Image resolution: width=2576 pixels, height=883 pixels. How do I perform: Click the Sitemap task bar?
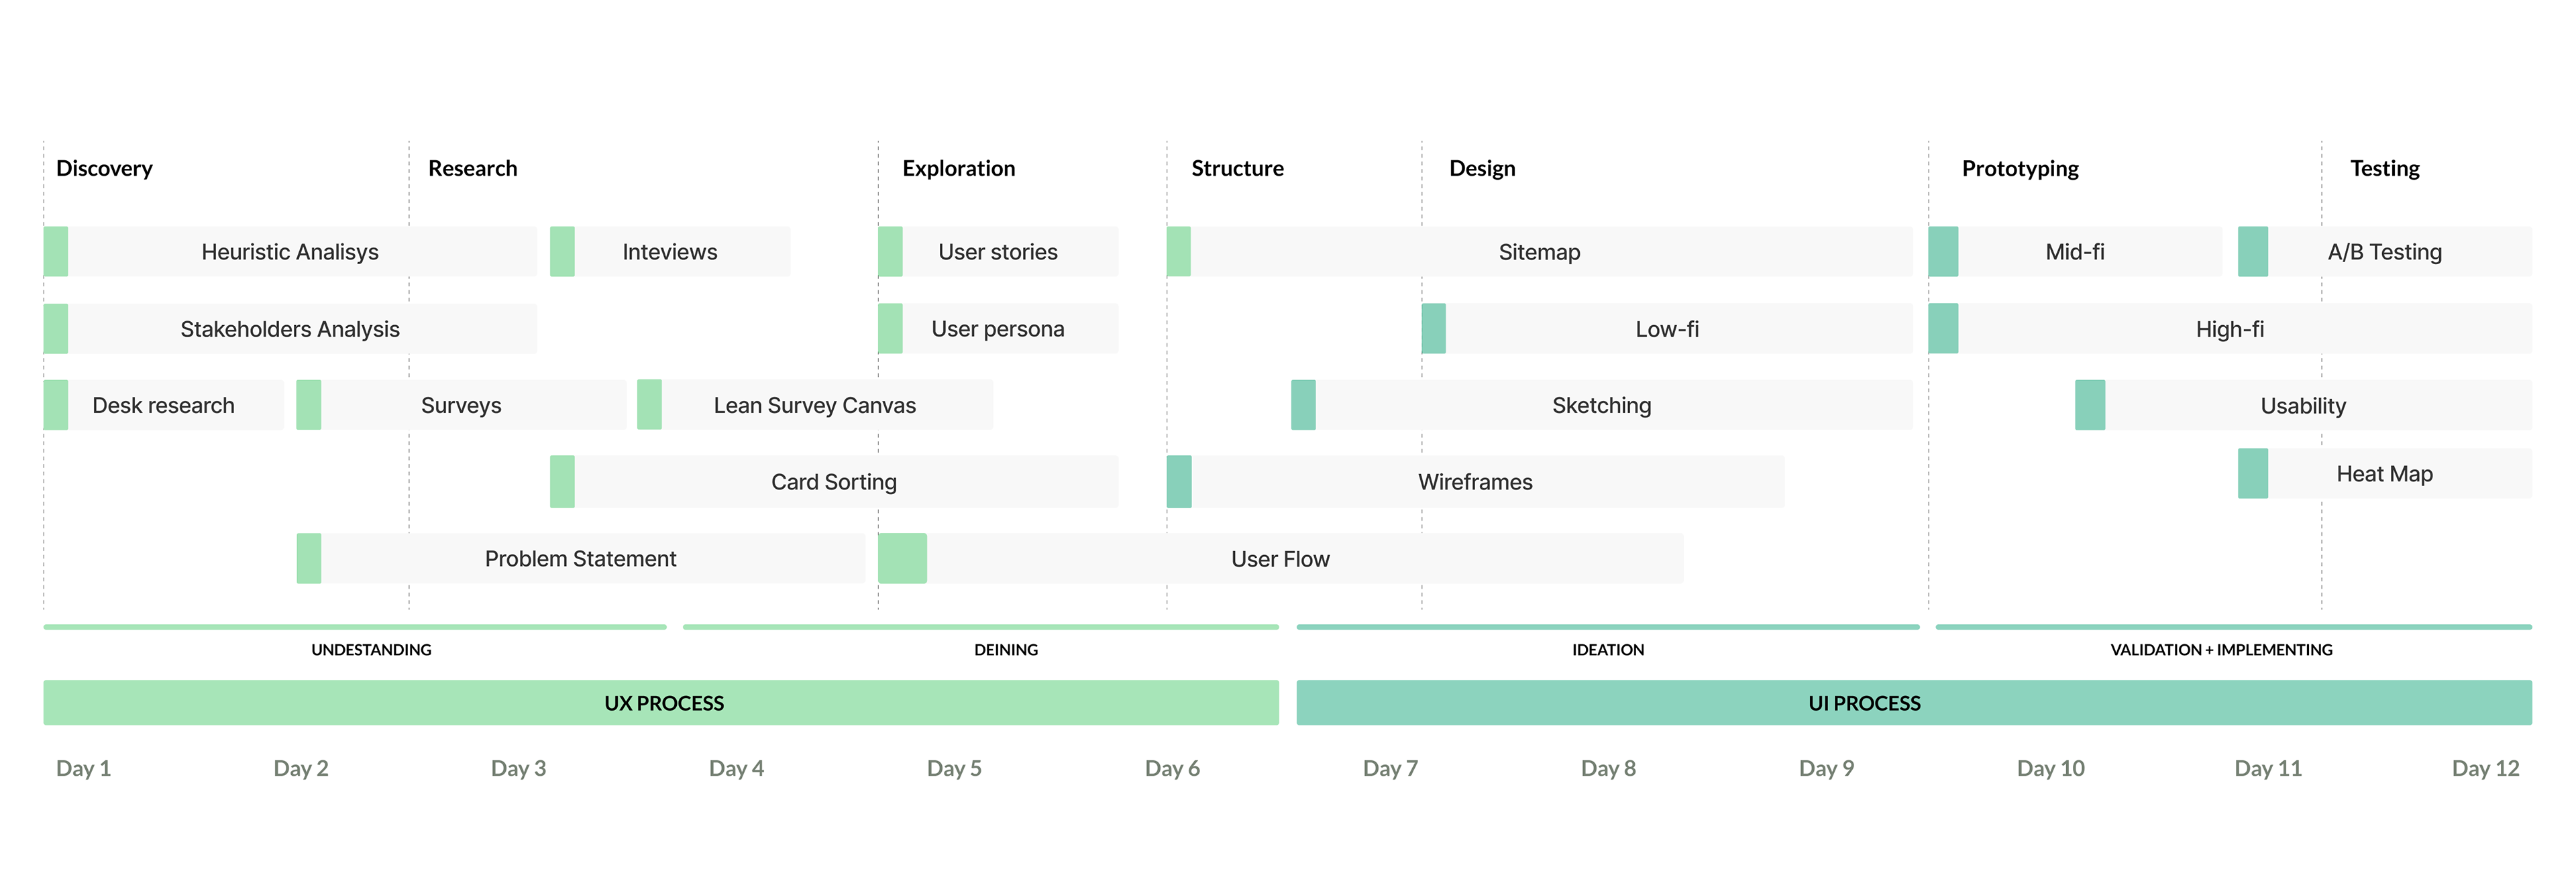(x=1540, y=252)
